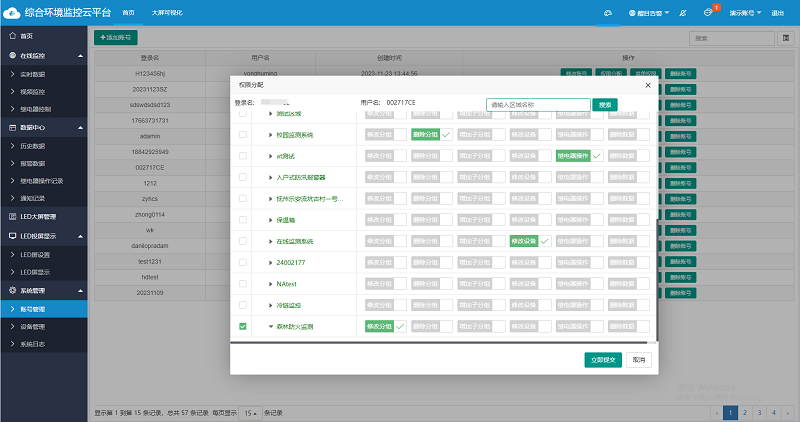Select 账号管理 in the sidebar

click(x=44, y=309)
